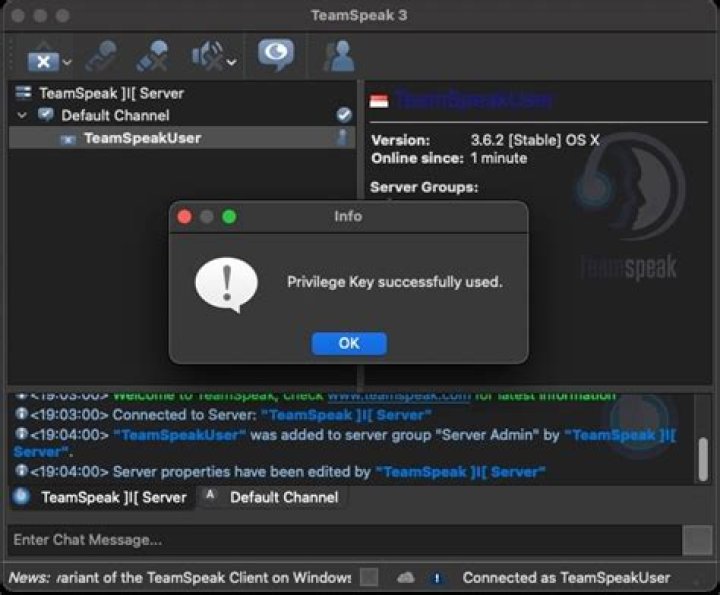
Task: Click the country flag icon in info panel
Action: click(379, 101)
